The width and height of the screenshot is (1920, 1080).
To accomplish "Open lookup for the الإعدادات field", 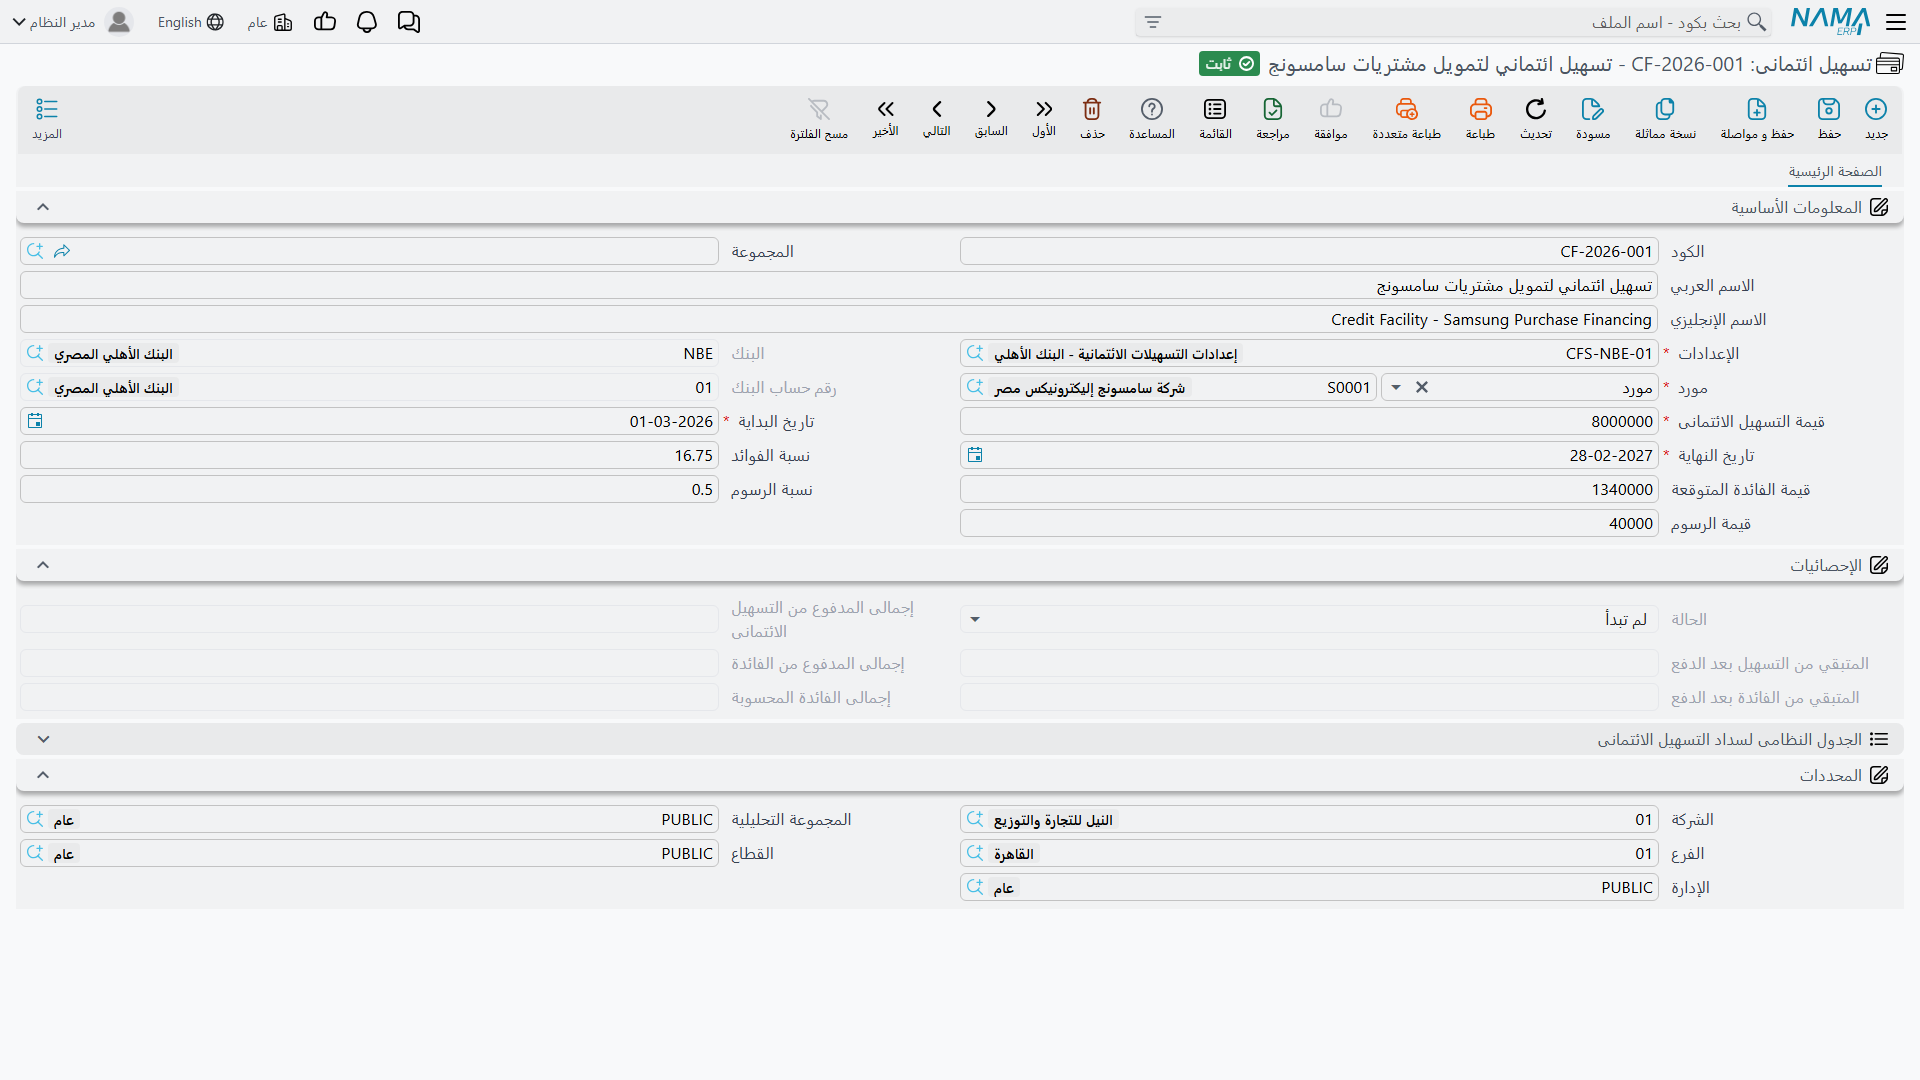I will tap(975, 353).
